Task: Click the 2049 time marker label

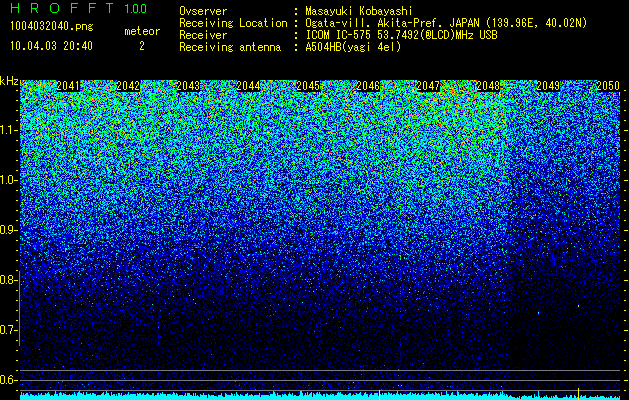Action: coord(548,86)
